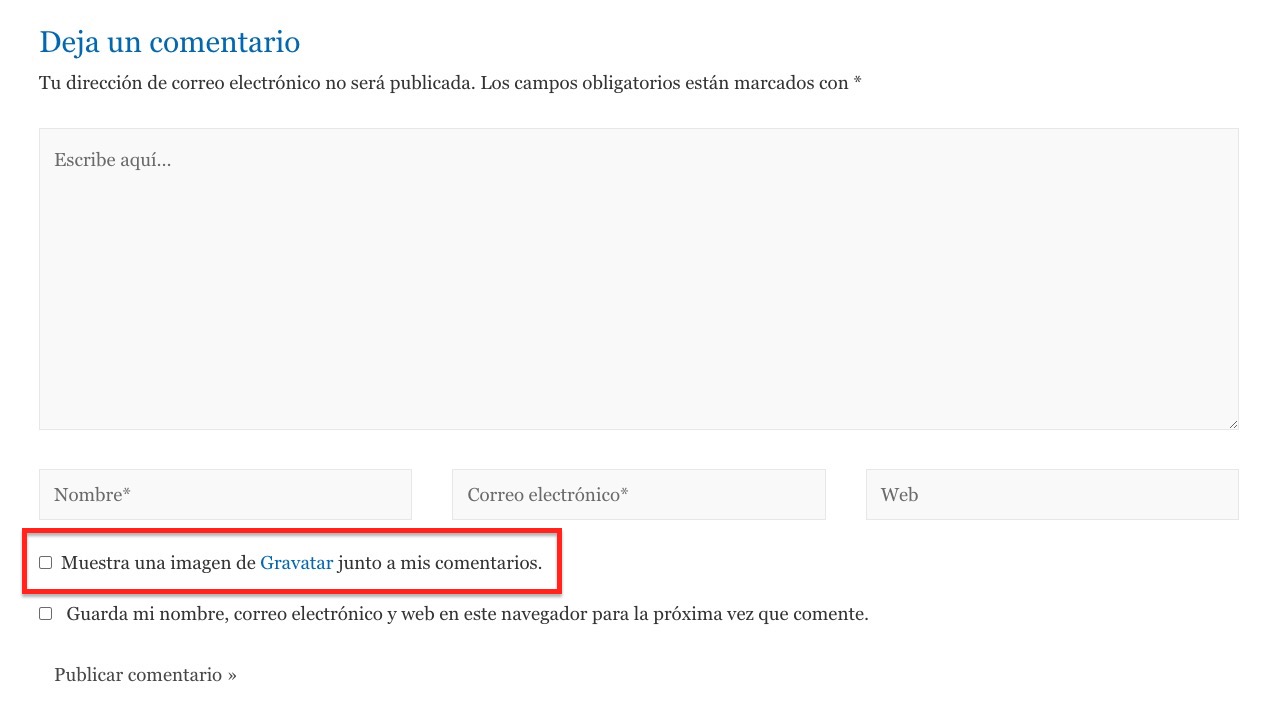Enable the Gravatar image checkbox
This screenshot has width=1270, height=721.
coord(45,563)
